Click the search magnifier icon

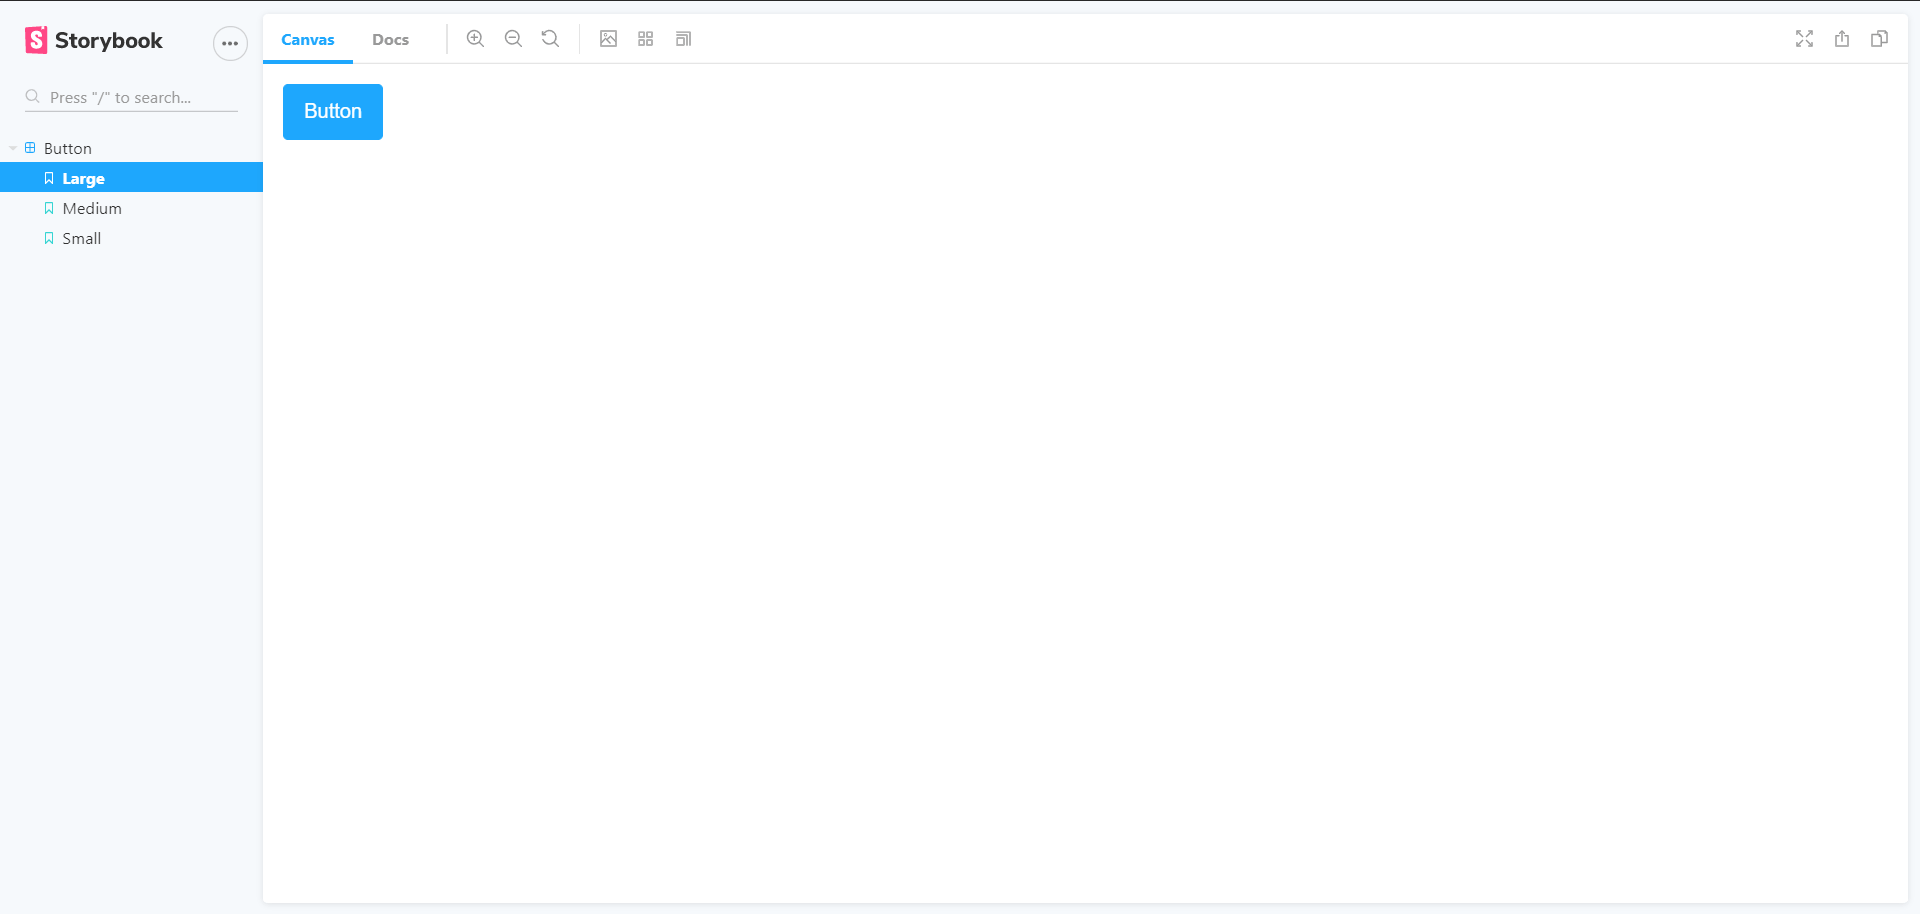[33, 97]
